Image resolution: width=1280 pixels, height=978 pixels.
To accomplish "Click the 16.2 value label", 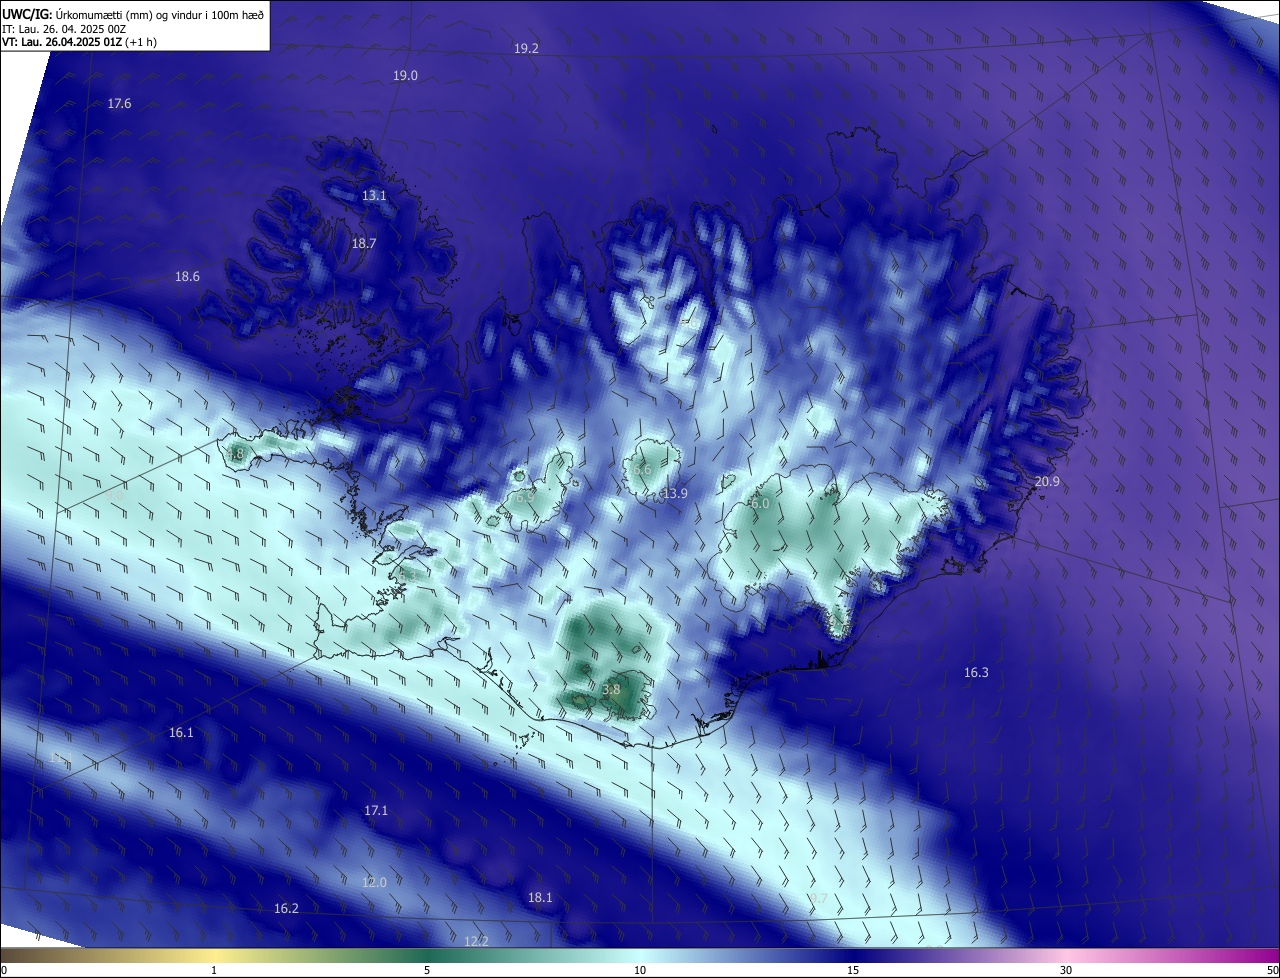I will pyautogui.click(x=286, y=909).
